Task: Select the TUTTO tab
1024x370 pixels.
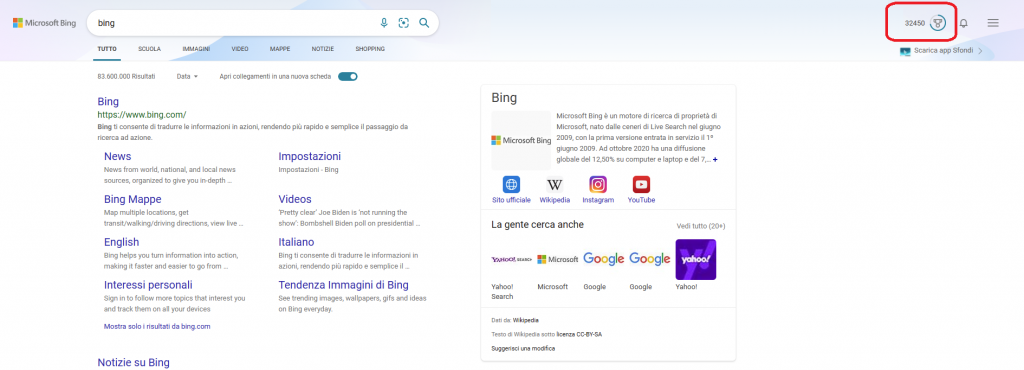Action: (x=107, y=49)
